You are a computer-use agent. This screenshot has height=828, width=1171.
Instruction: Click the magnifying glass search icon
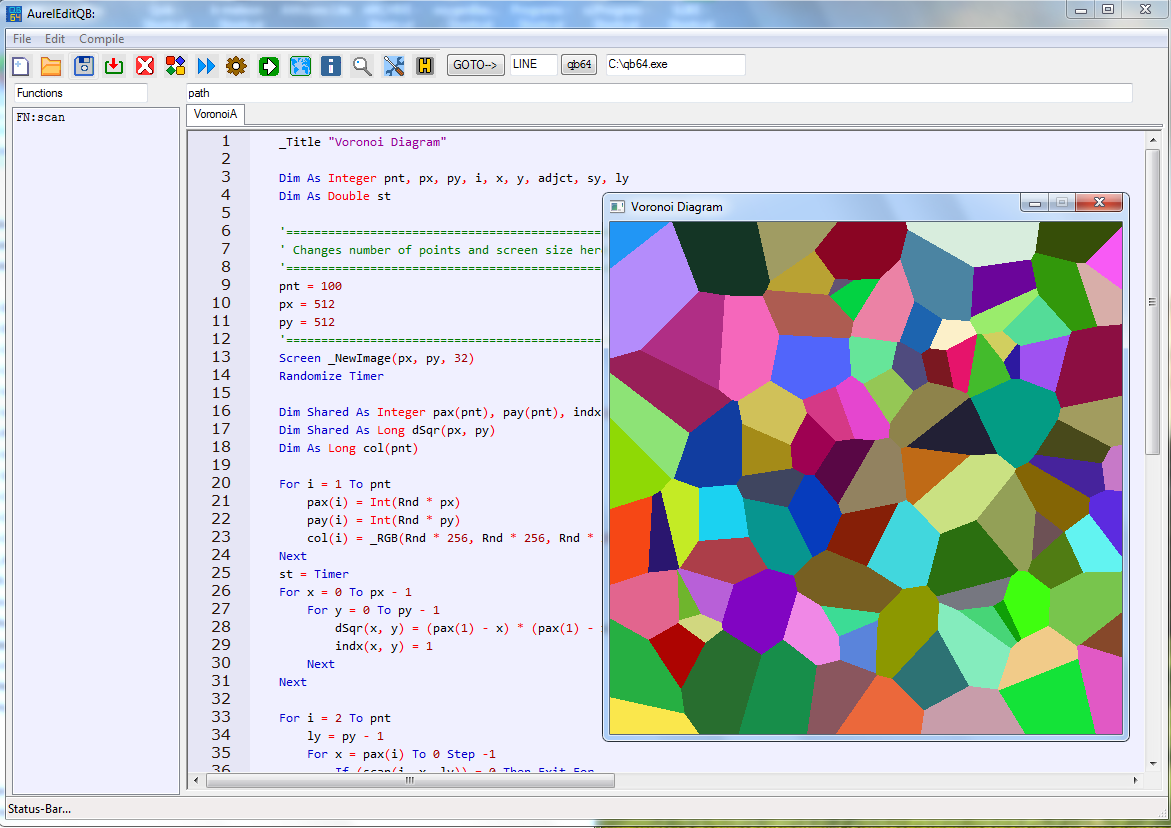[x=362, y=66]
